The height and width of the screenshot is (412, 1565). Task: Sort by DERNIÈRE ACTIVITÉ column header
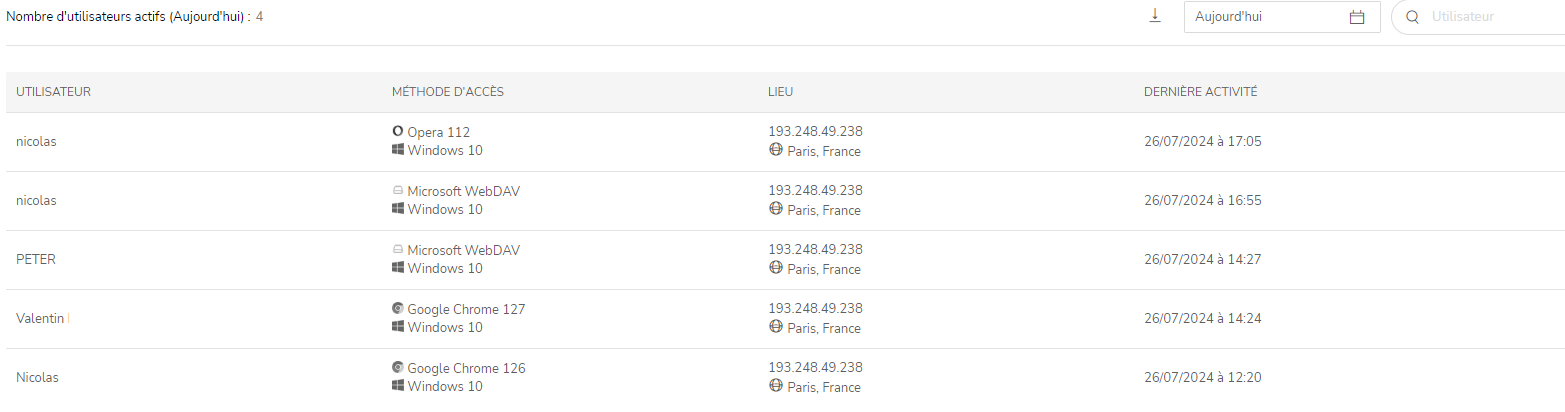pos(1200,92)
